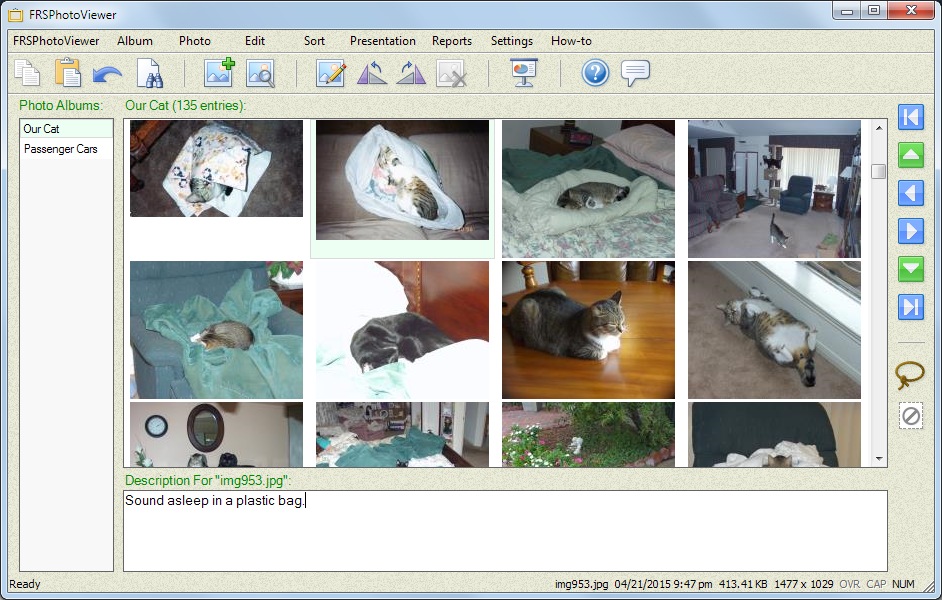Screen dimensions: 942x600
Task: Click the Find binoculars document icon
Action: coord(150,73)
